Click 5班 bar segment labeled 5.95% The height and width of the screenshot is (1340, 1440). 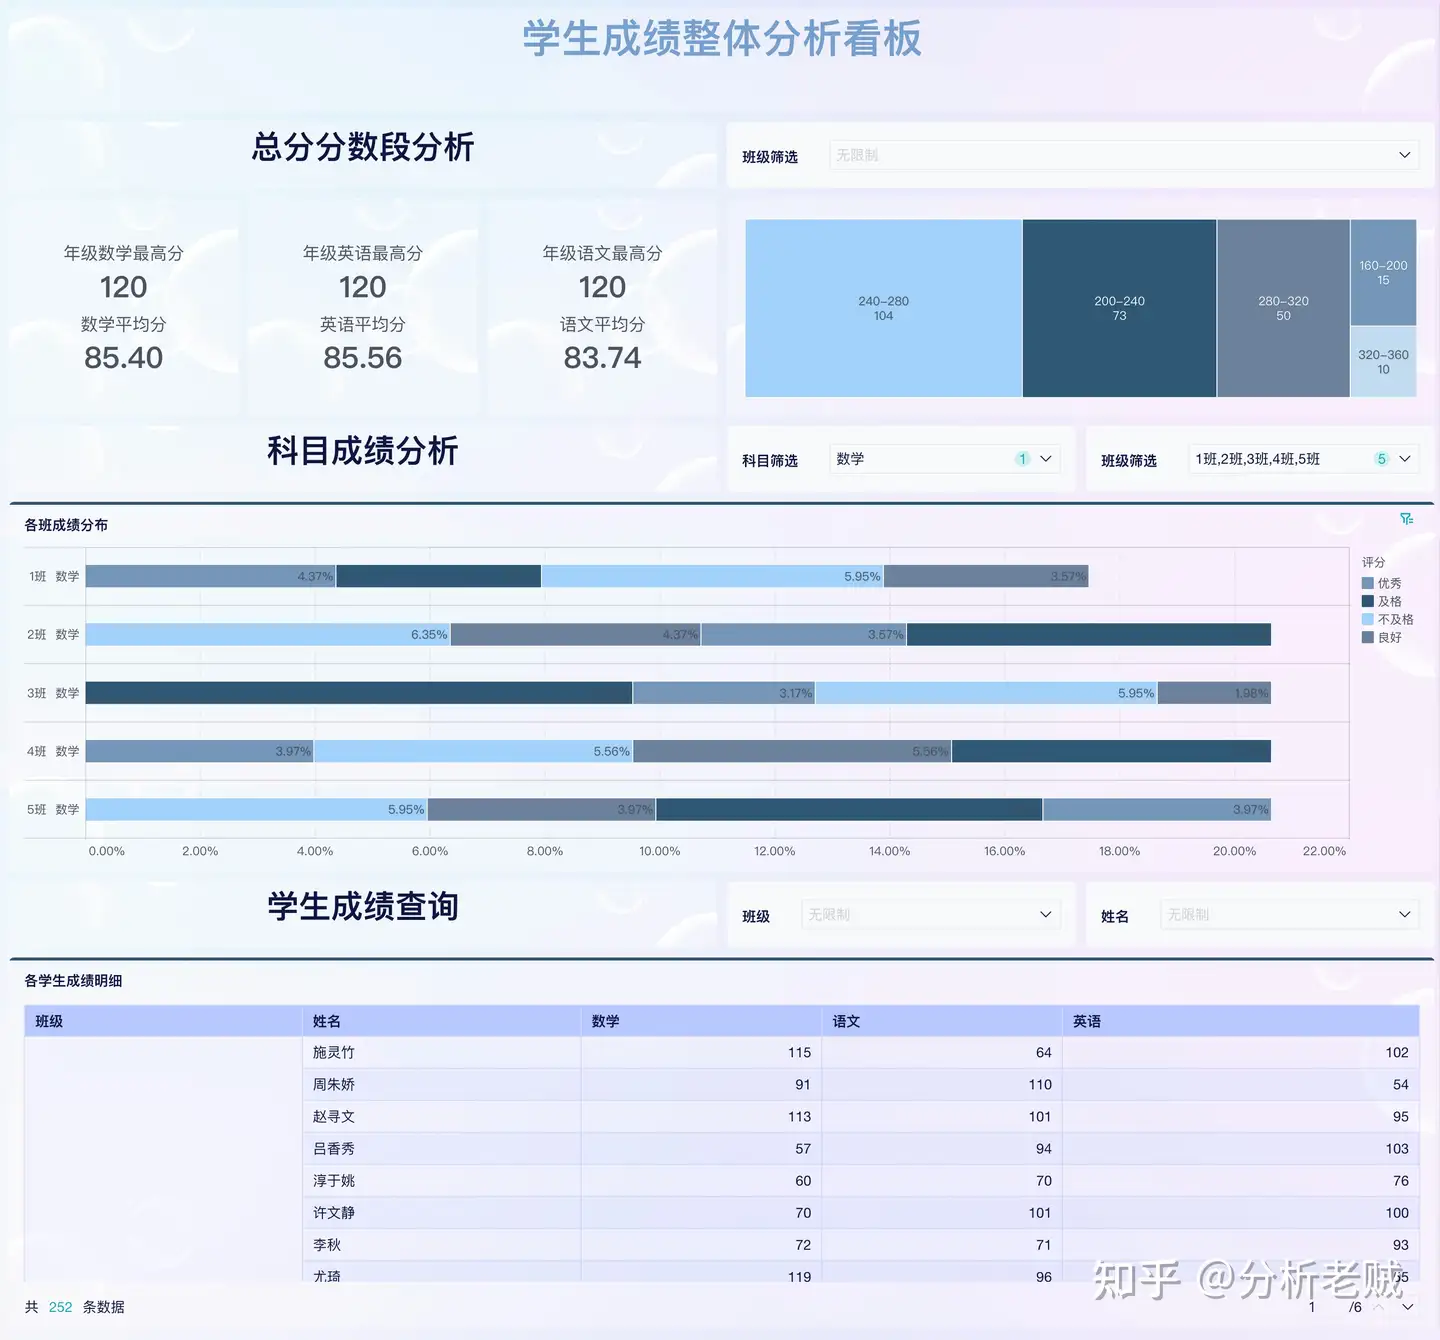click(257, 809)
